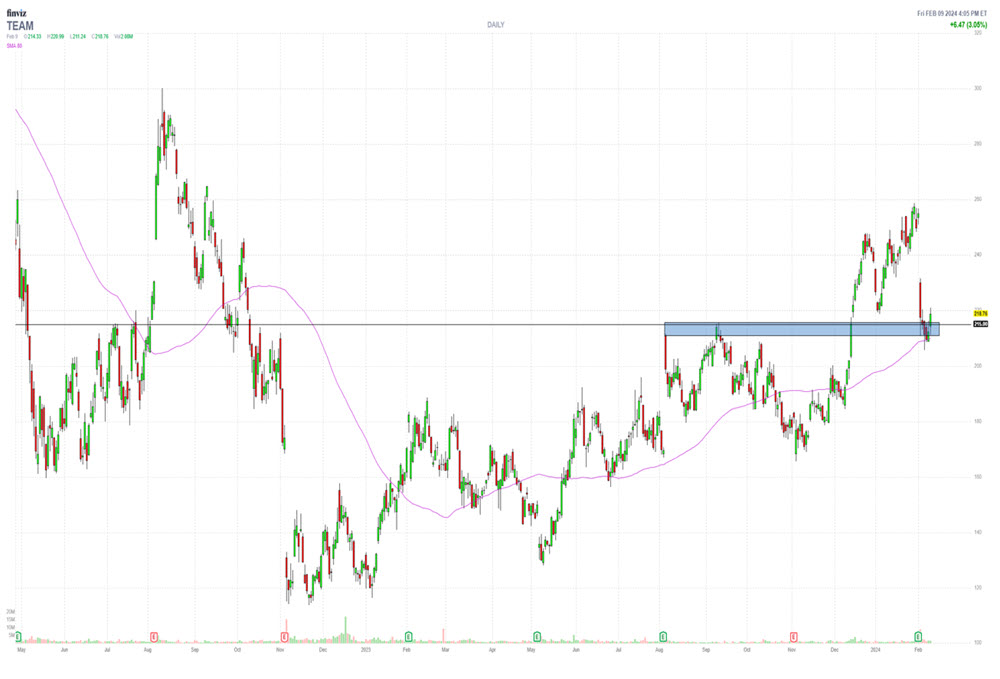Screen dimensions: 1000x679
Task: Open the red November 2023 earnings marker
Action: [x=793, y=636]
